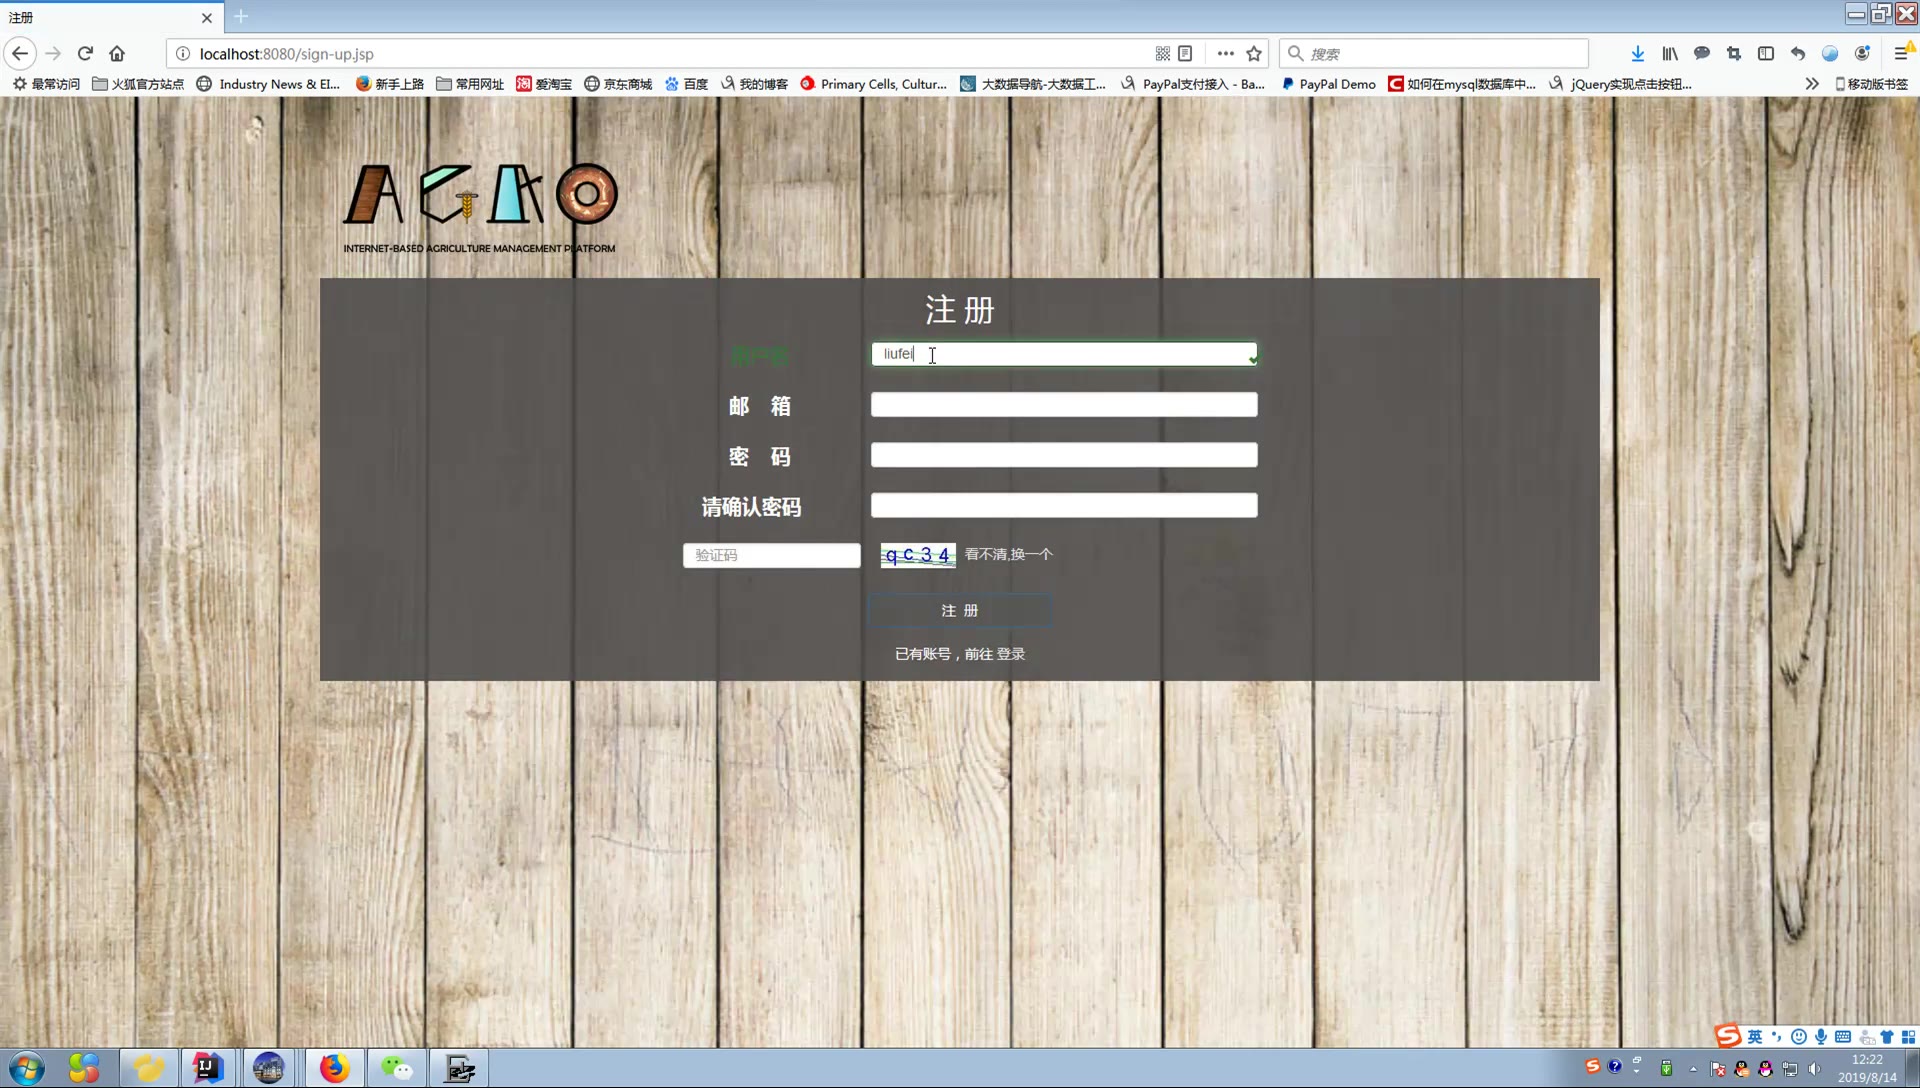1920x1088 pixels.
Task: Close the 注册 browser tab
Action: (206, 17)
